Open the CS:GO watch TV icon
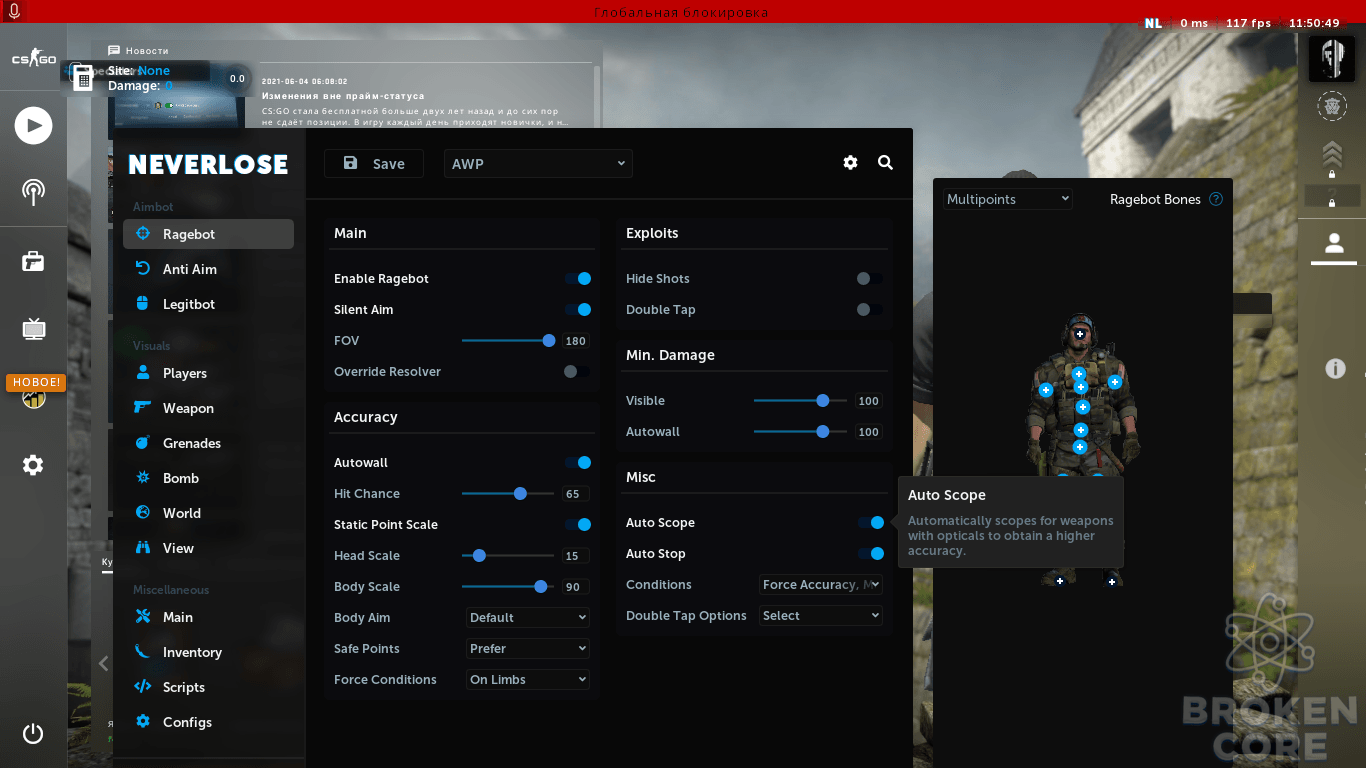The height and width of the screenshot is (768, 1366). pos(33,328)
